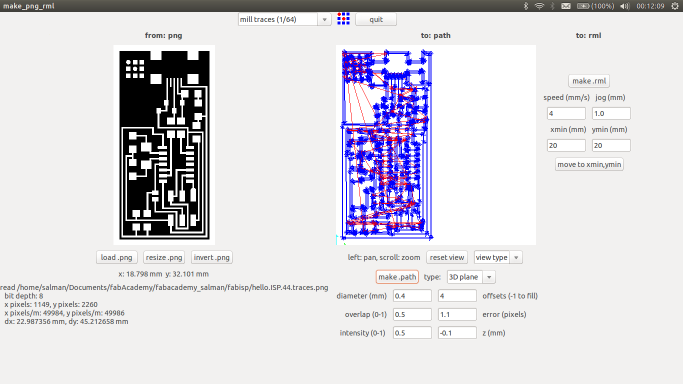Image resolution: width=683 pixels, height=384 pixels.
Task: Click the x: 18.798 mm coordinates text
Action: [x=163, y=274]
